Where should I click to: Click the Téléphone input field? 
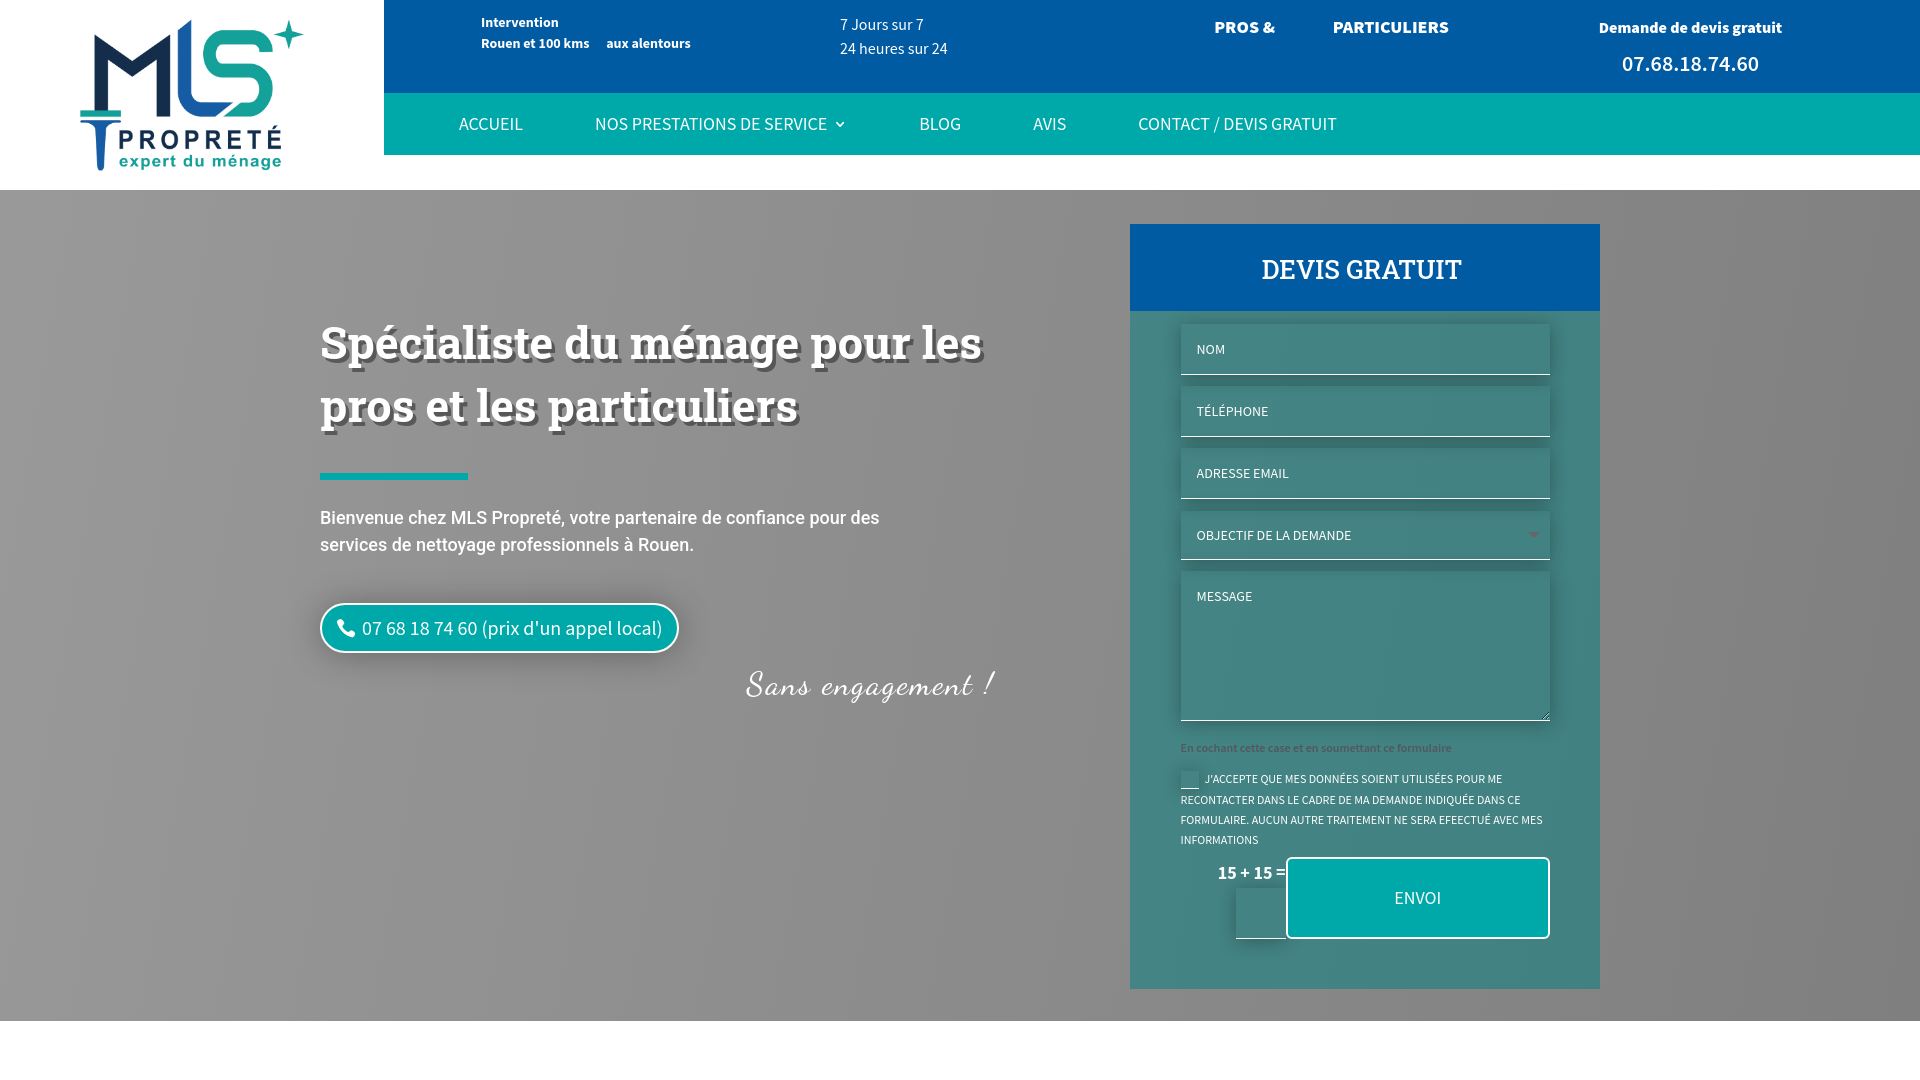click(x=1364, y=411)
